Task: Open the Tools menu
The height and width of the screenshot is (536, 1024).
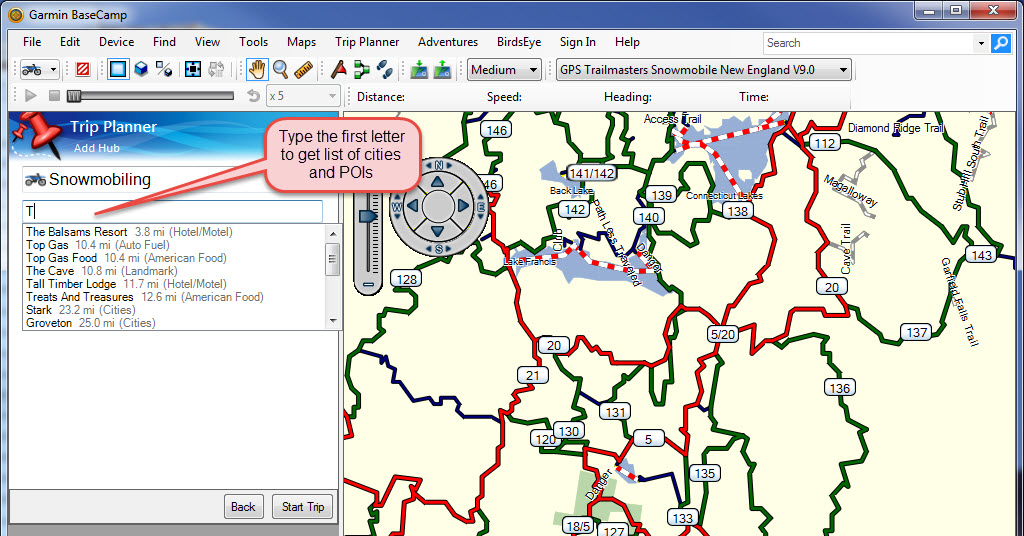Action: [x=253, y=42]
